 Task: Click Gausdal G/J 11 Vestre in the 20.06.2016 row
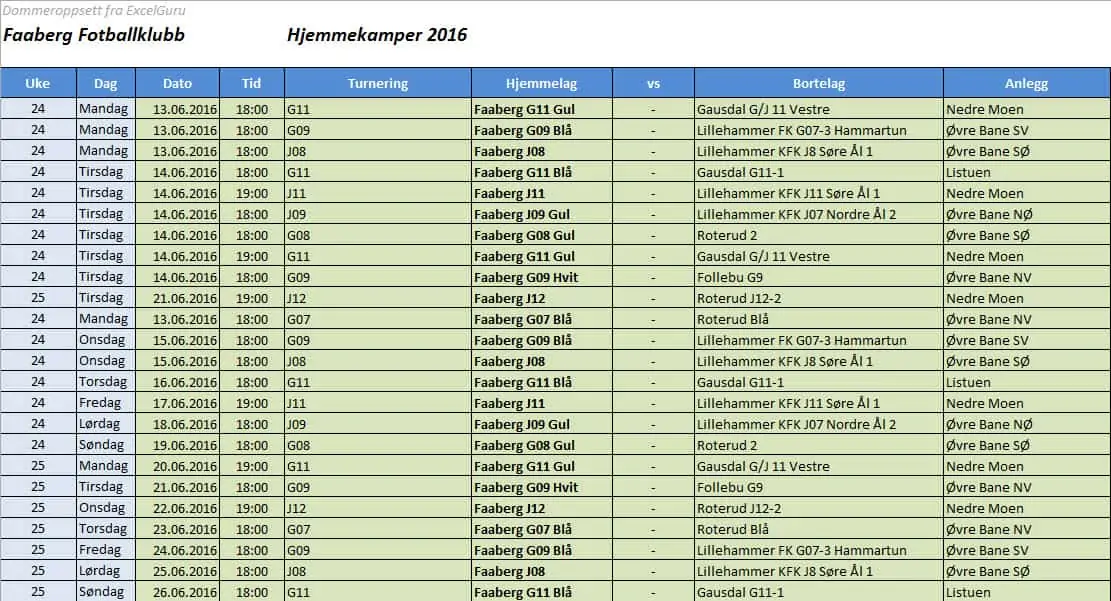(763, 466)
